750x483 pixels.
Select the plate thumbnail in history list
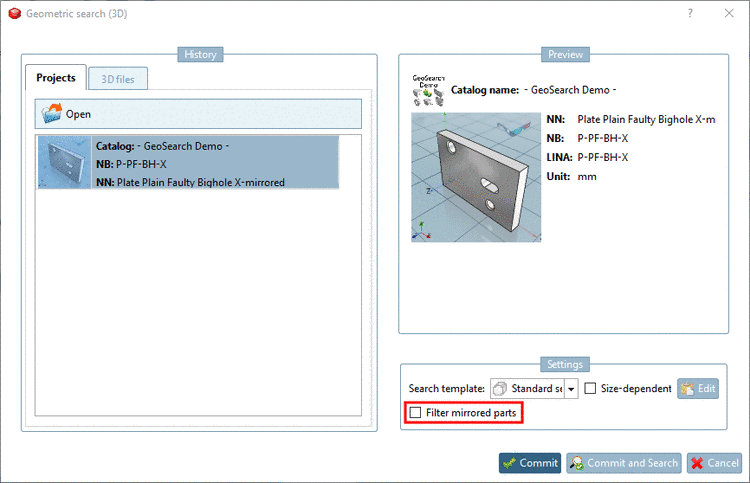[x=64, y=162]
